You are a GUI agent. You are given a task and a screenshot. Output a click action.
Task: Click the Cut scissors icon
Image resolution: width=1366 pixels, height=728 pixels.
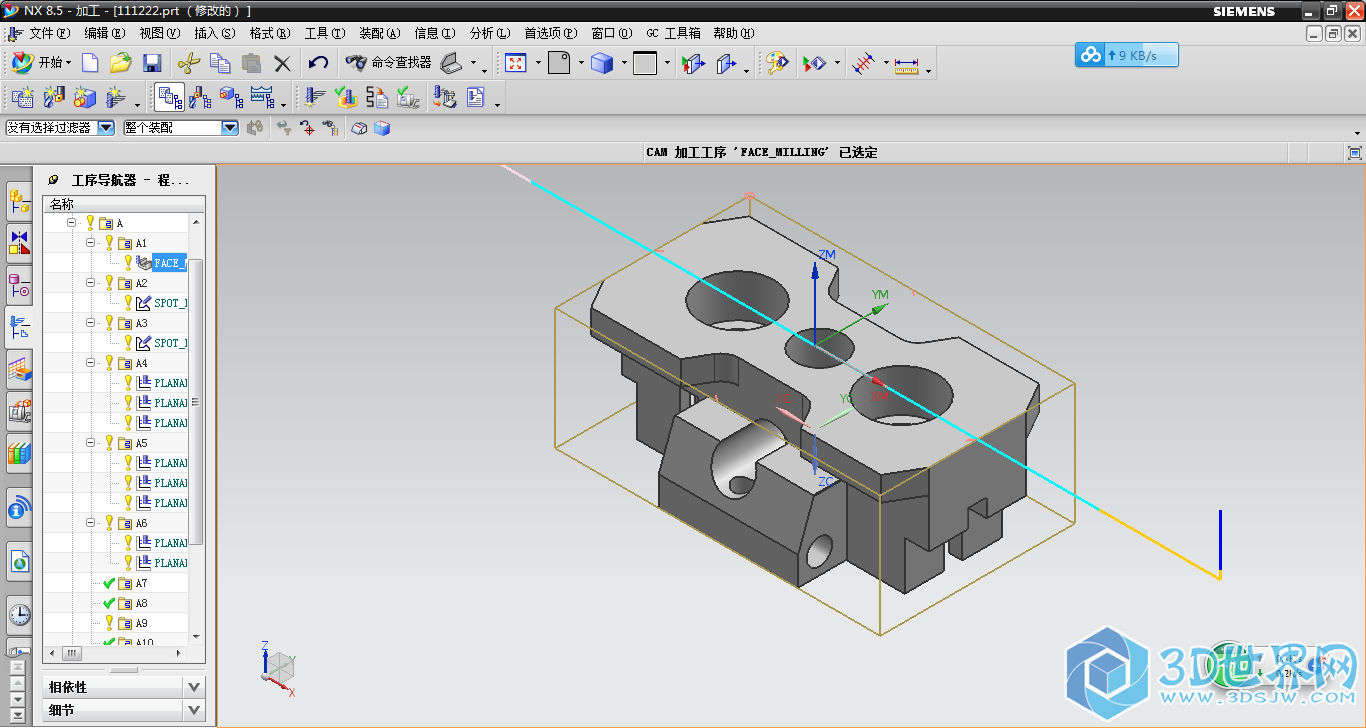[x=188, y=63]
